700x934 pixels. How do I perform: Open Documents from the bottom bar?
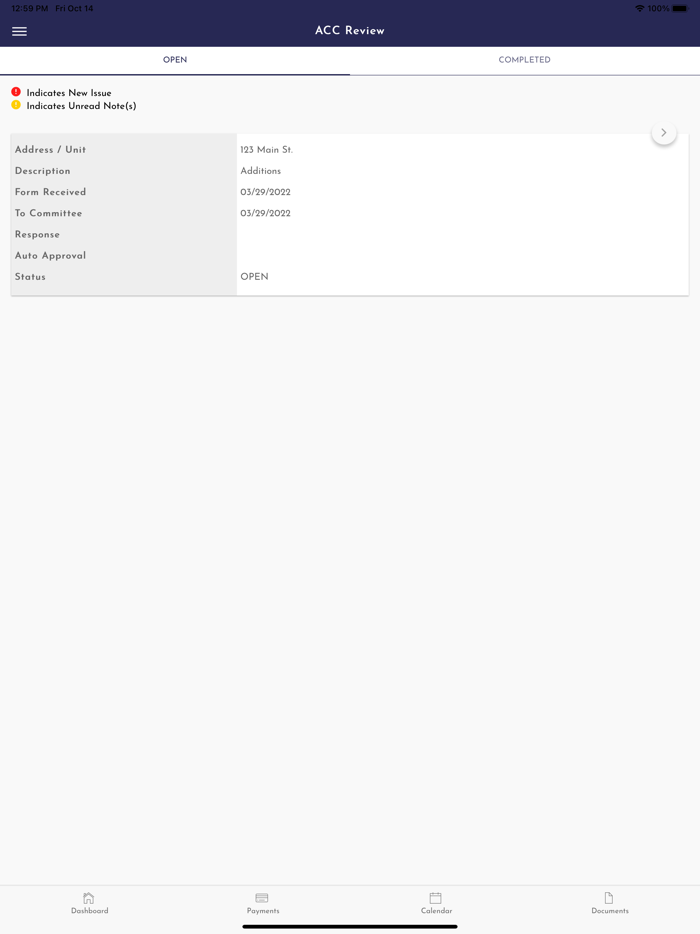tap(609, 898)
